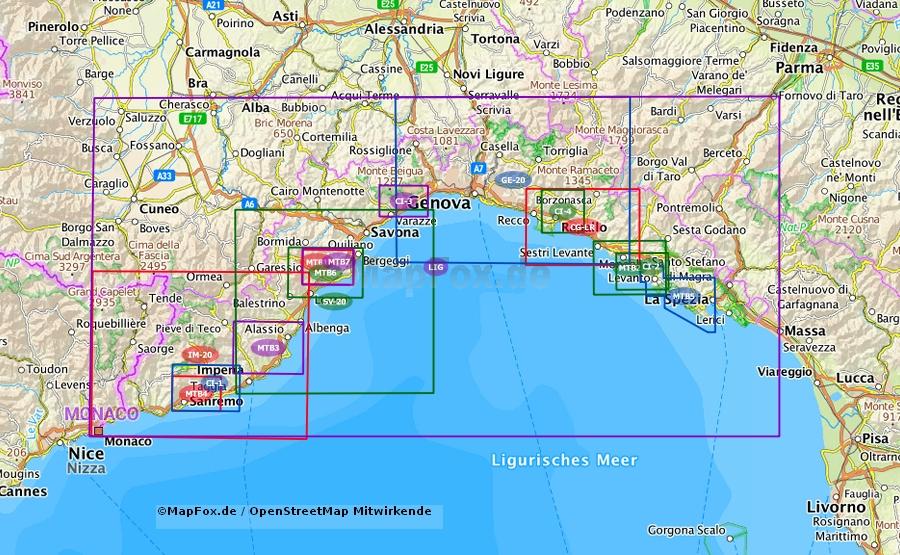Select the blue MTB5 marker near La Spezia
900x555 pixels.
[x=683, y=296]
